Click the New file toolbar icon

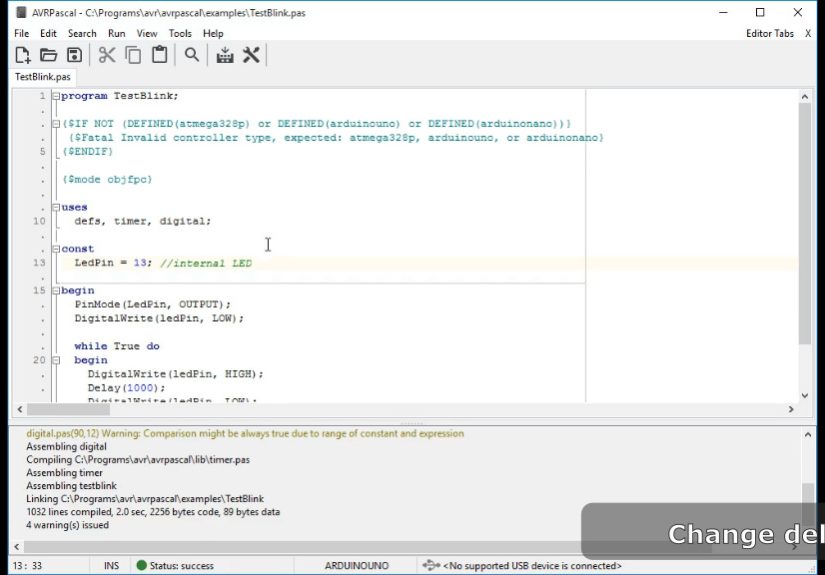click(22, 55)
